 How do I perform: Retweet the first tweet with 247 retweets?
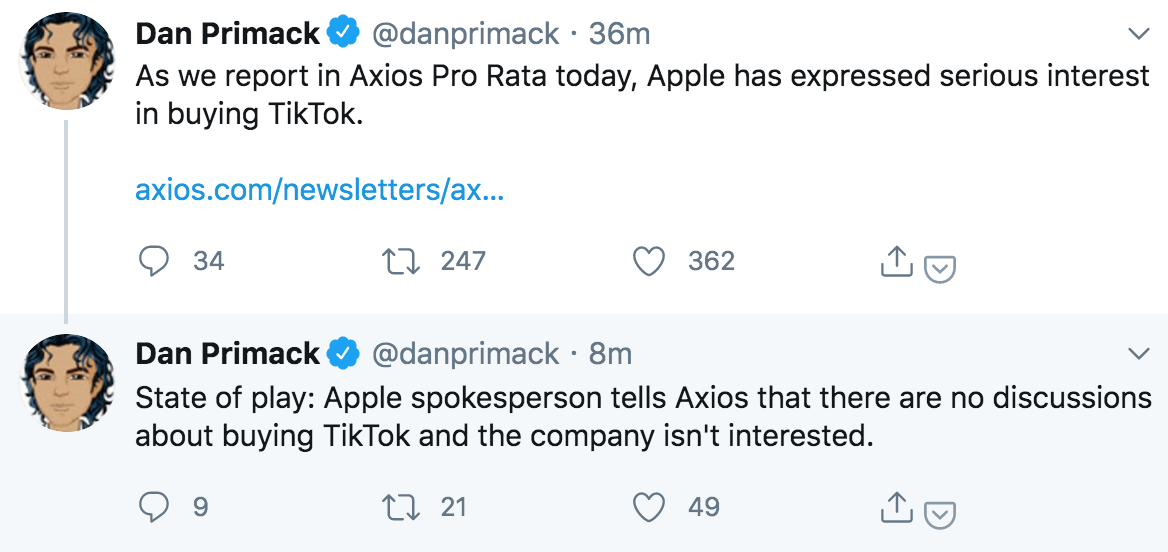(x=400, y=261)
